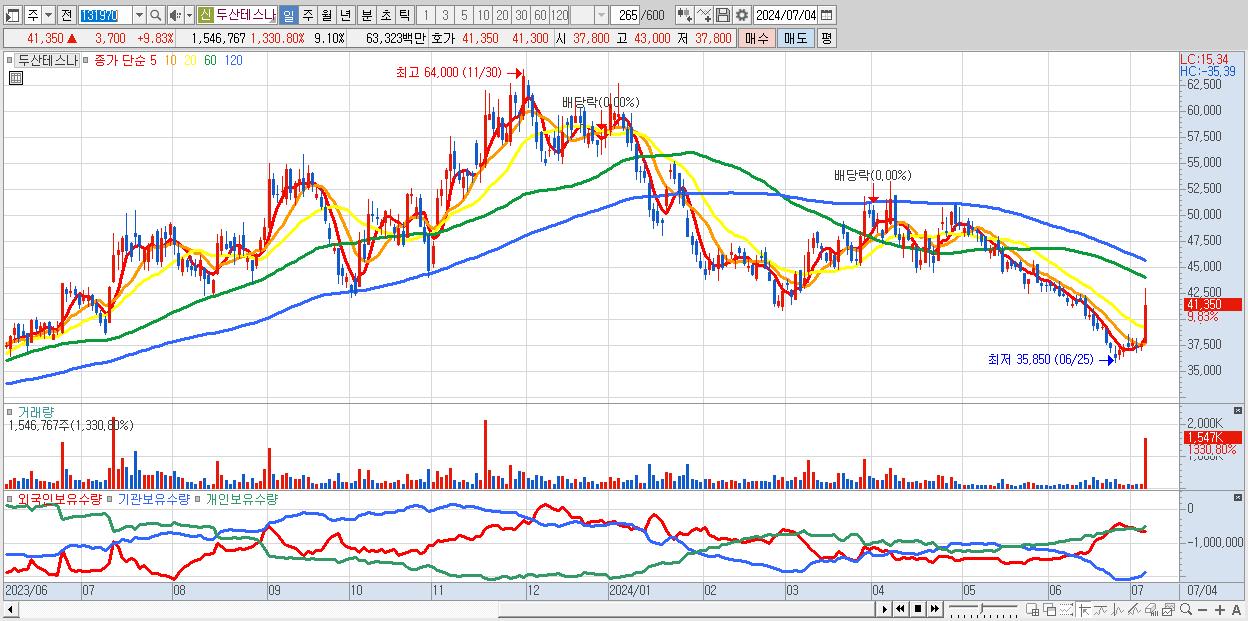Select the 년 (yearly) period toggle
The width and height of the screenshot is (1248, 621).
345,15
